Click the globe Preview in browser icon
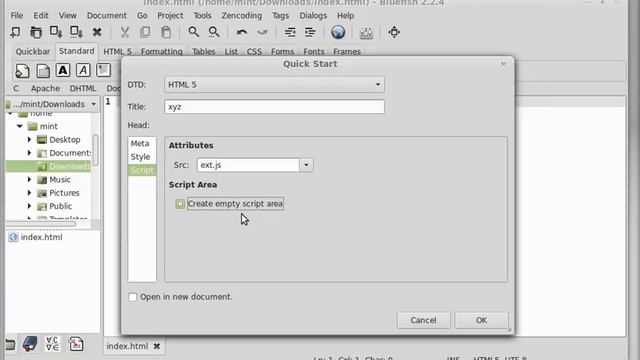The width and height of the screenshot is (640, 360). coord(338,32)
